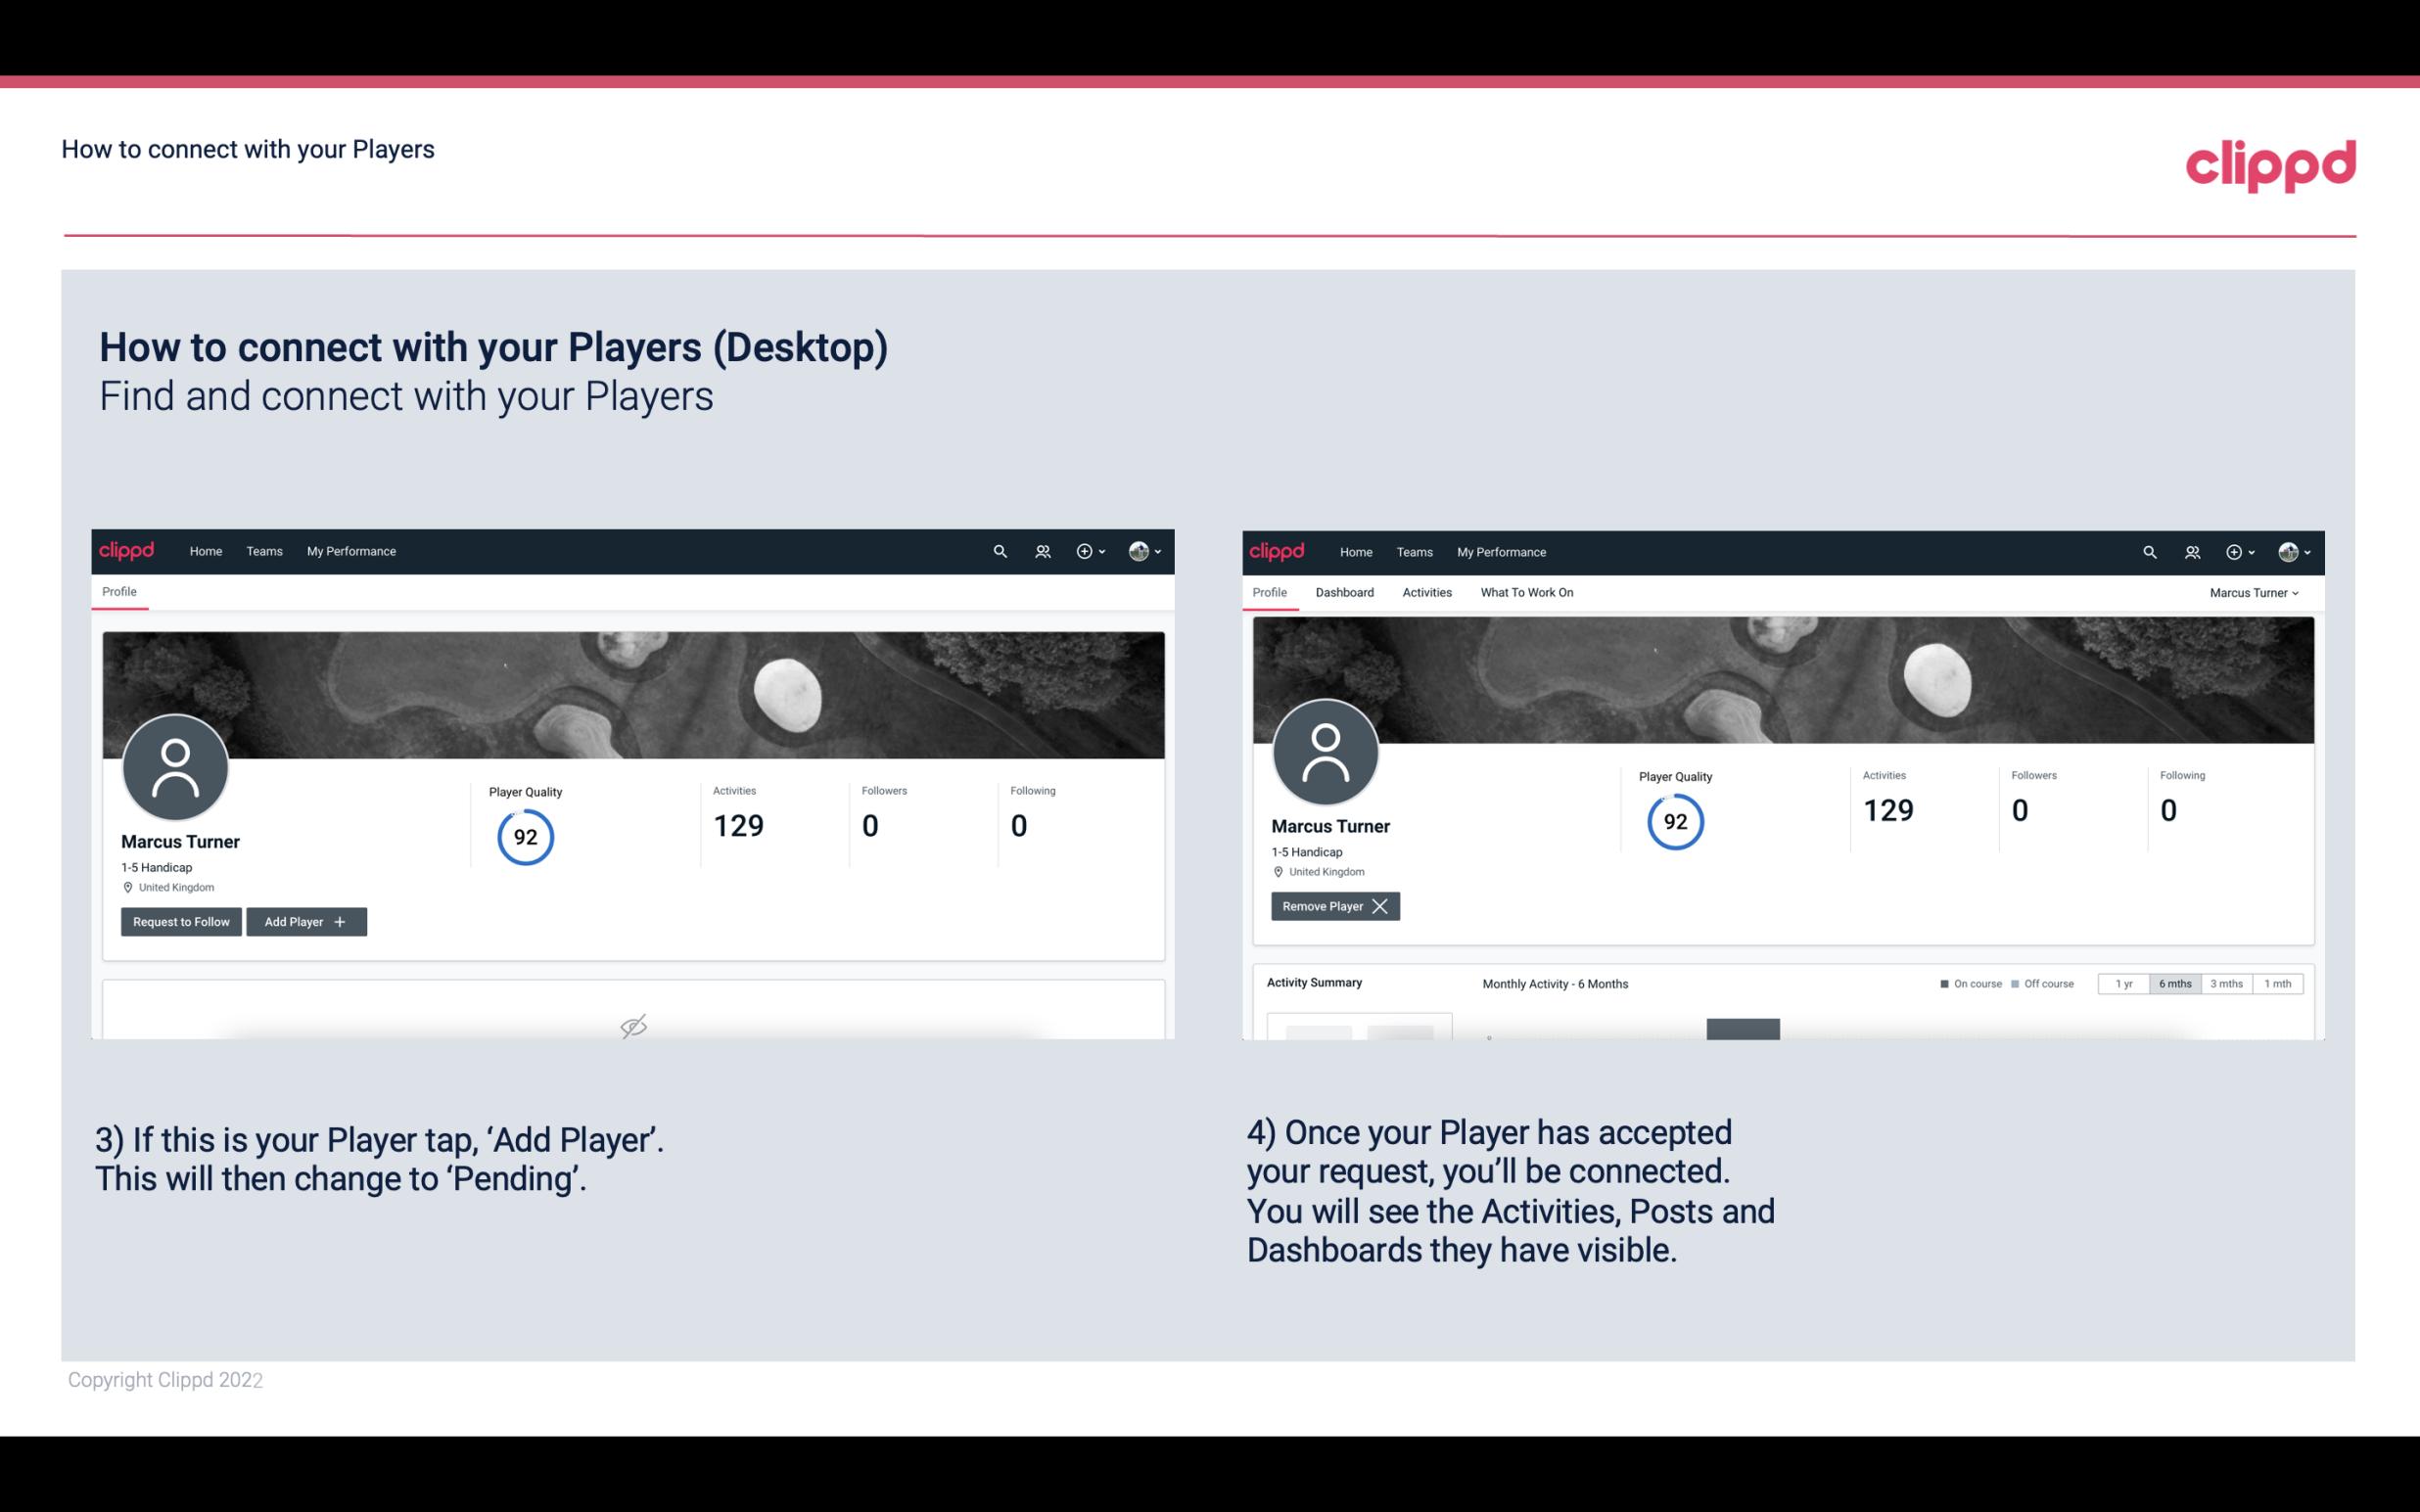The height and width of the screenshot is (1512, 2420).
Task: Expand the Marcus Turner profile dropdown
Action: (x=2295, y=592)
